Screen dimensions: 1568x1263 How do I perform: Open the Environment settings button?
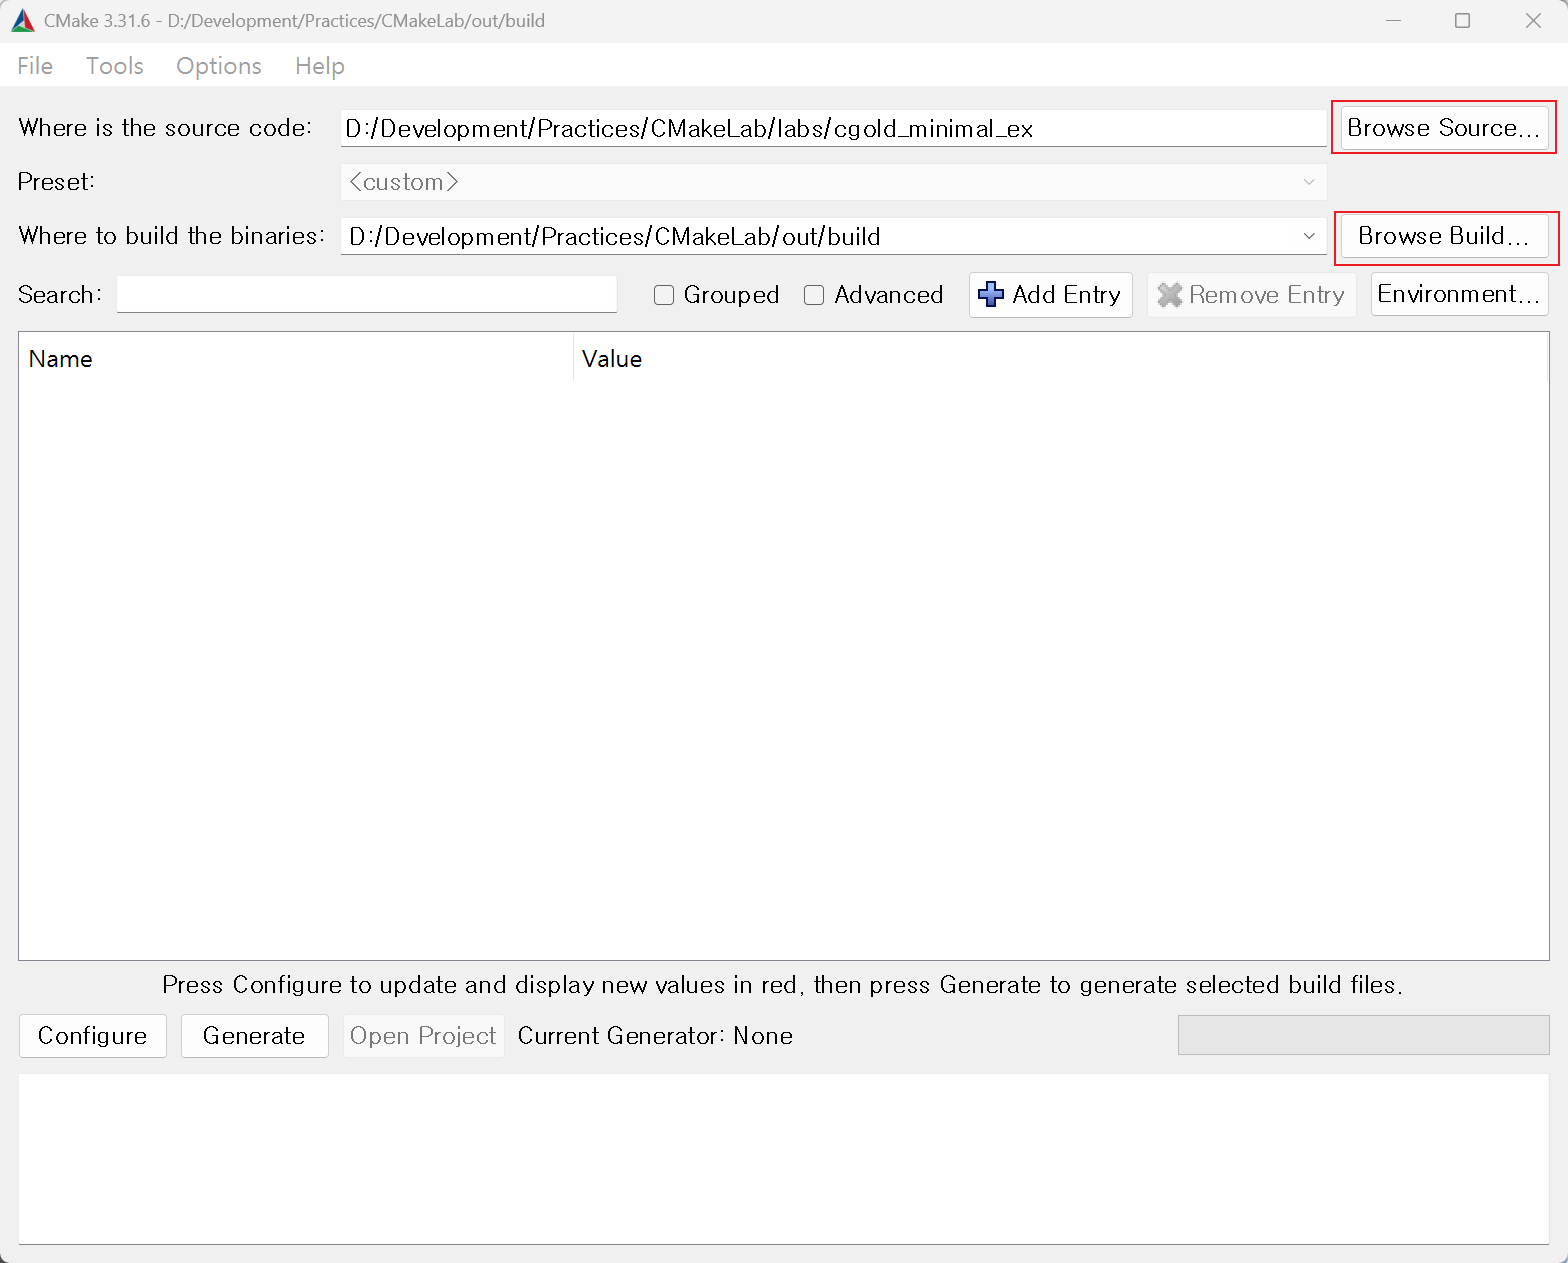click(x=1459, y=294)
